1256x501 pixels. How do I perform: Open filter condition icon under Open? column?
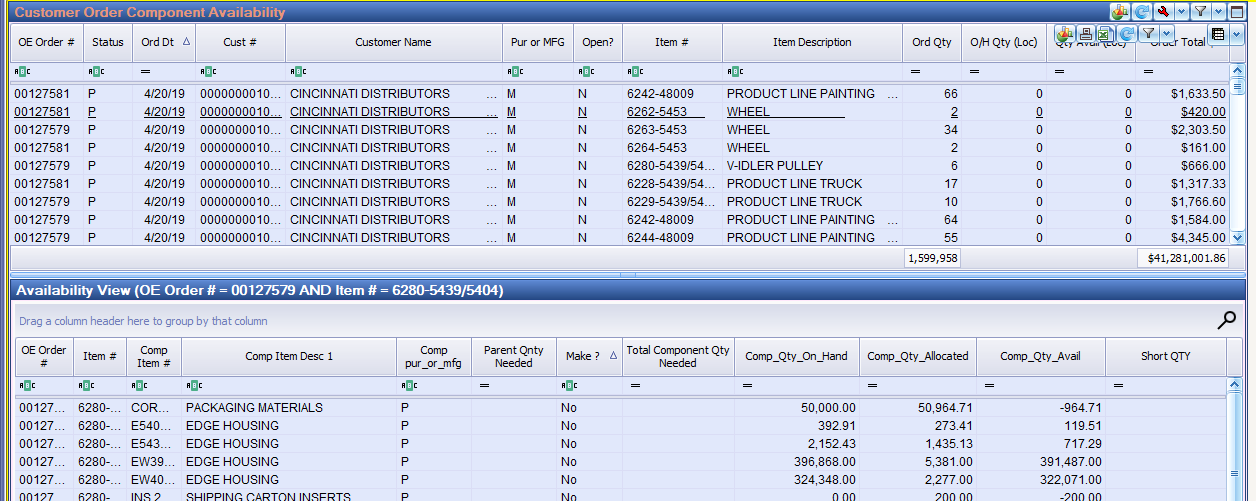(585, 72)
